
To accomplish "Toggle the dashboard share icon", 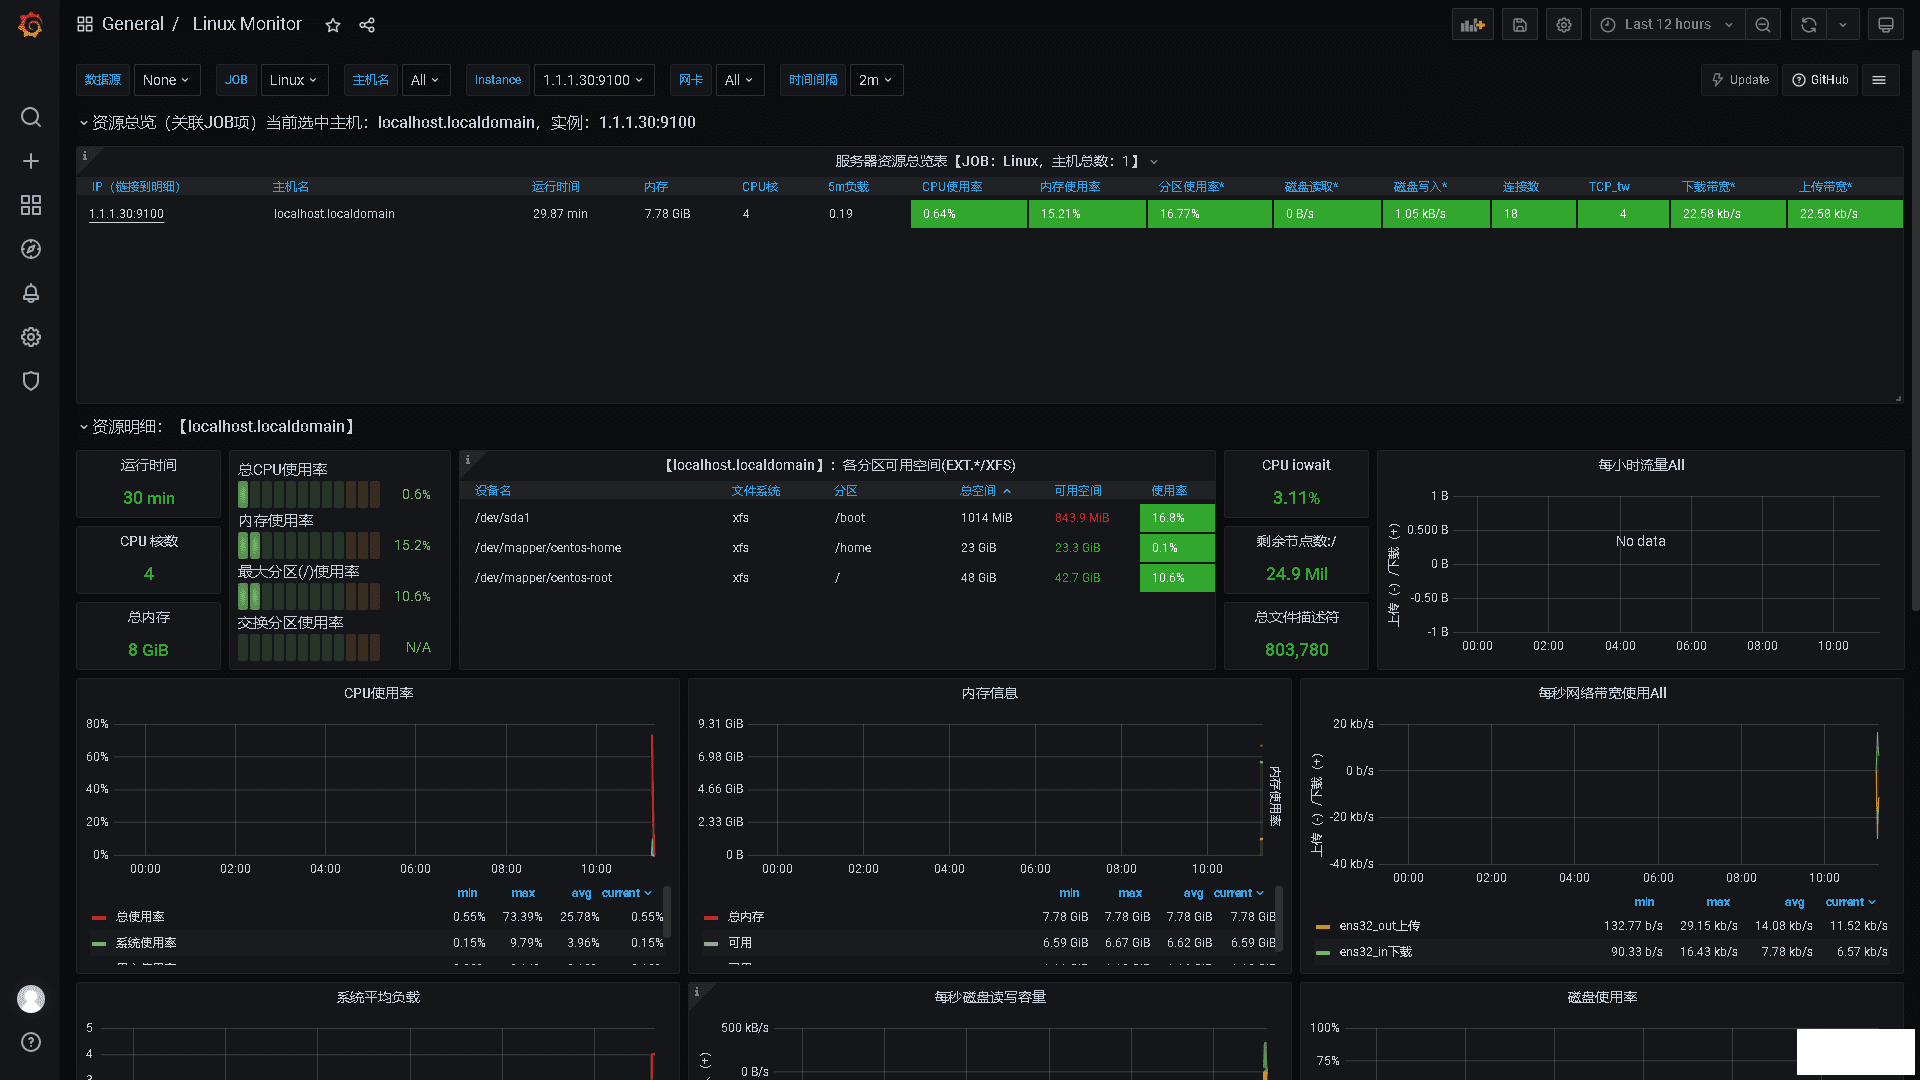I will [368, 24].
